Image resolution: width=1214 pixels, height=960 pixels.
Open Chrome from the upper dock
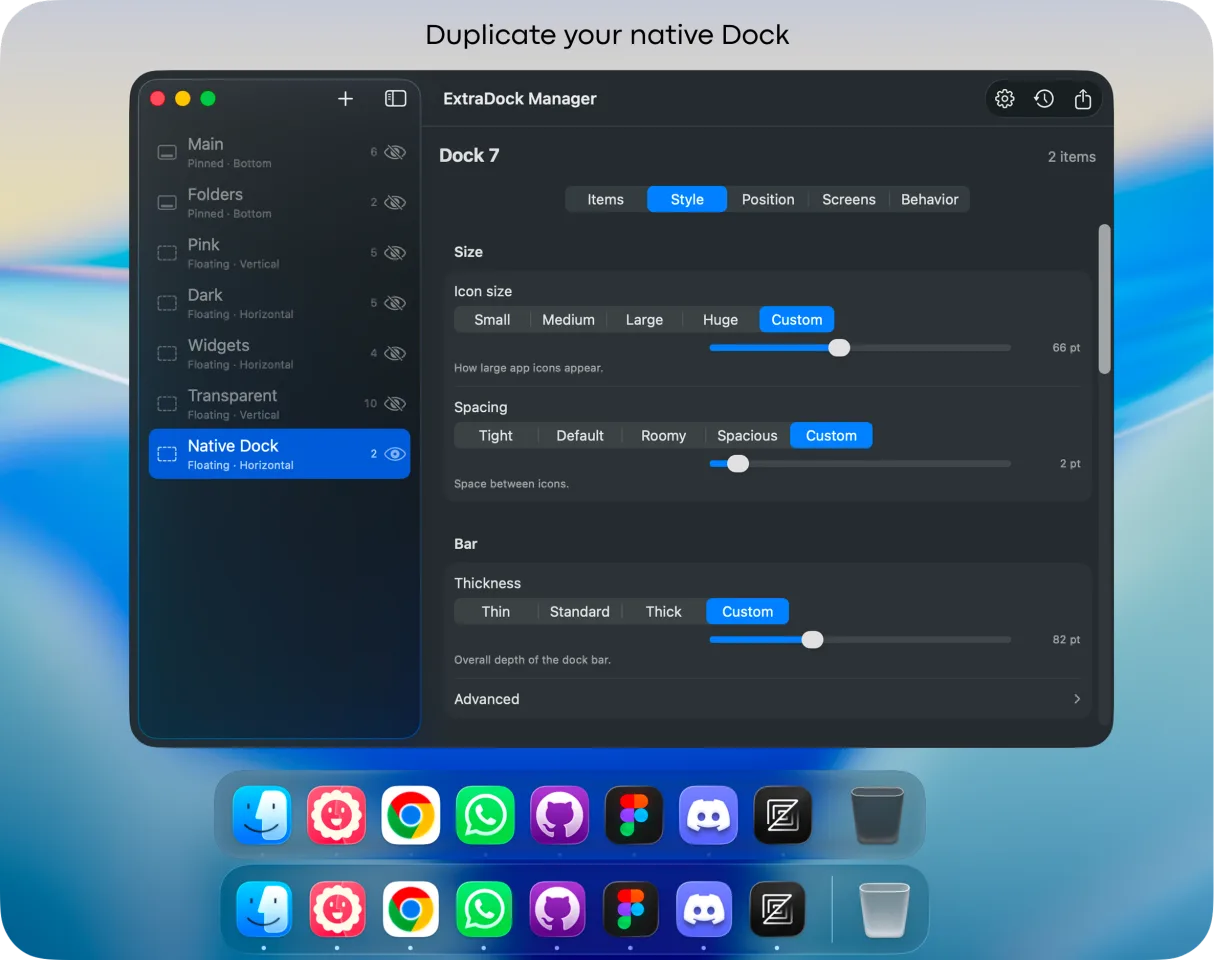pos(411,815)
